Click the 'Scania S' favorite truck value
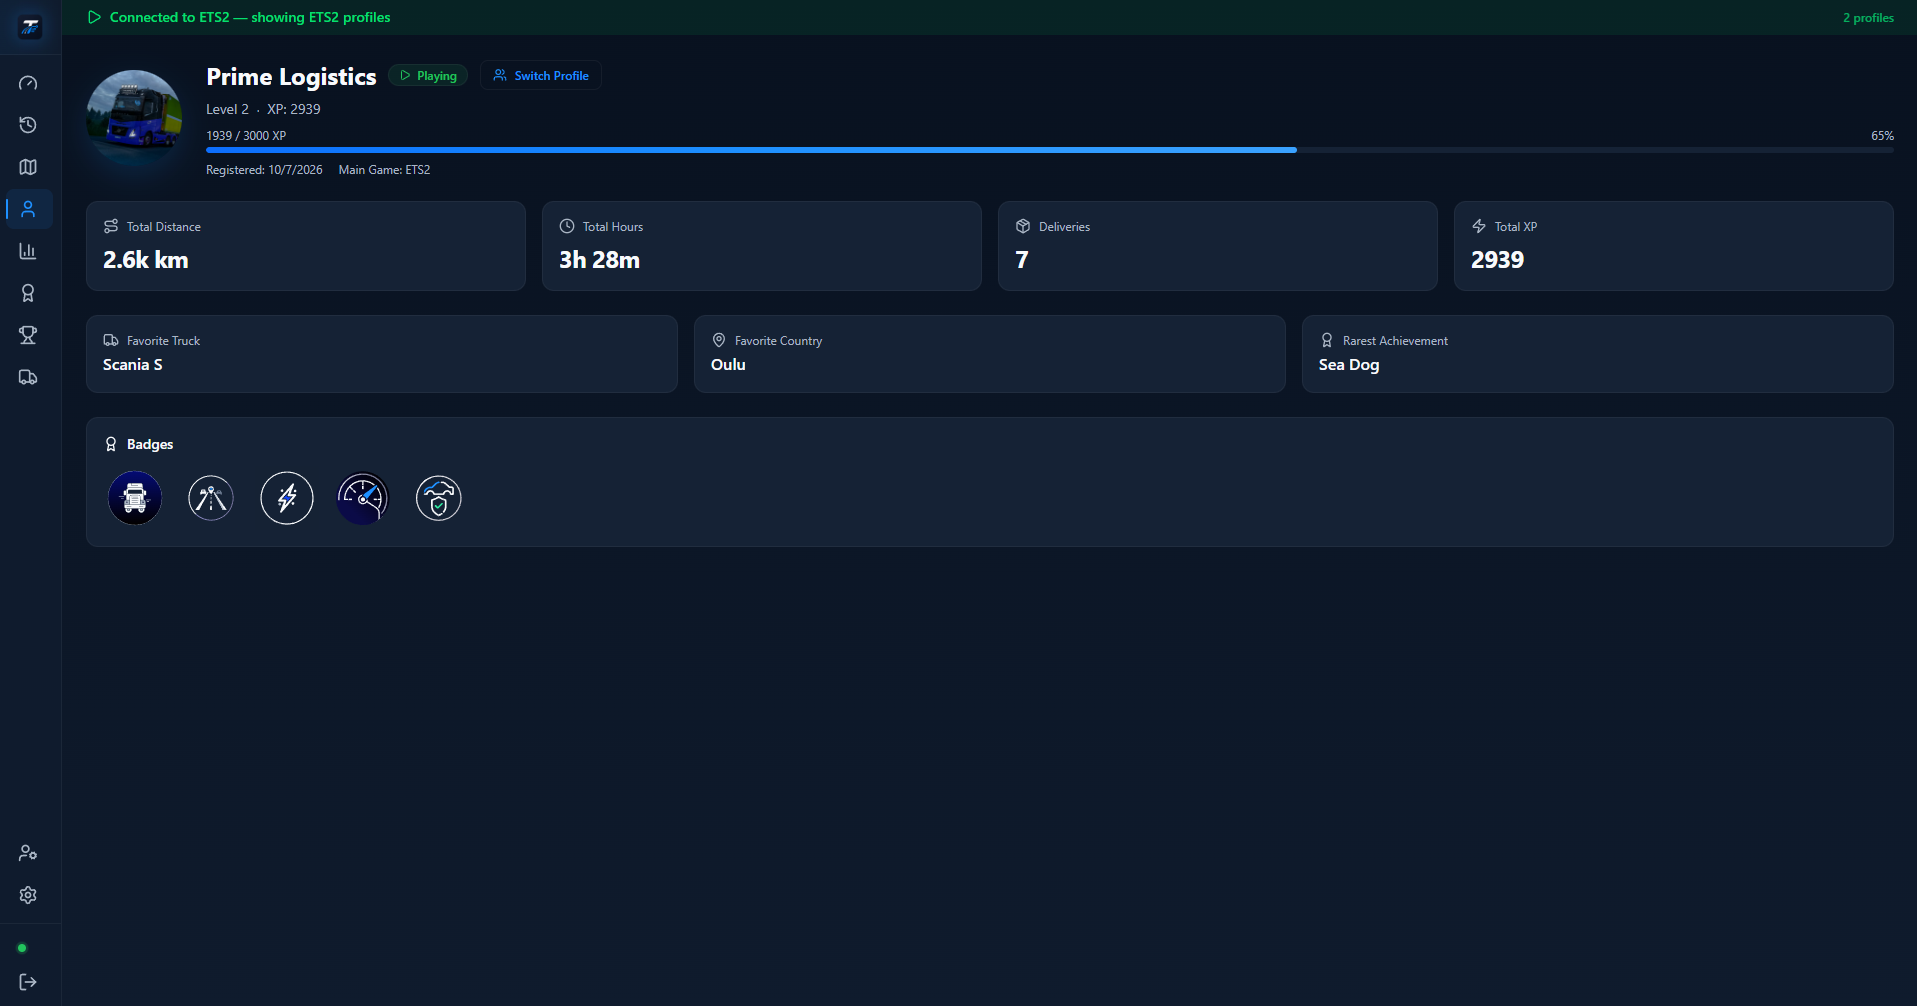 coord(132,365)
